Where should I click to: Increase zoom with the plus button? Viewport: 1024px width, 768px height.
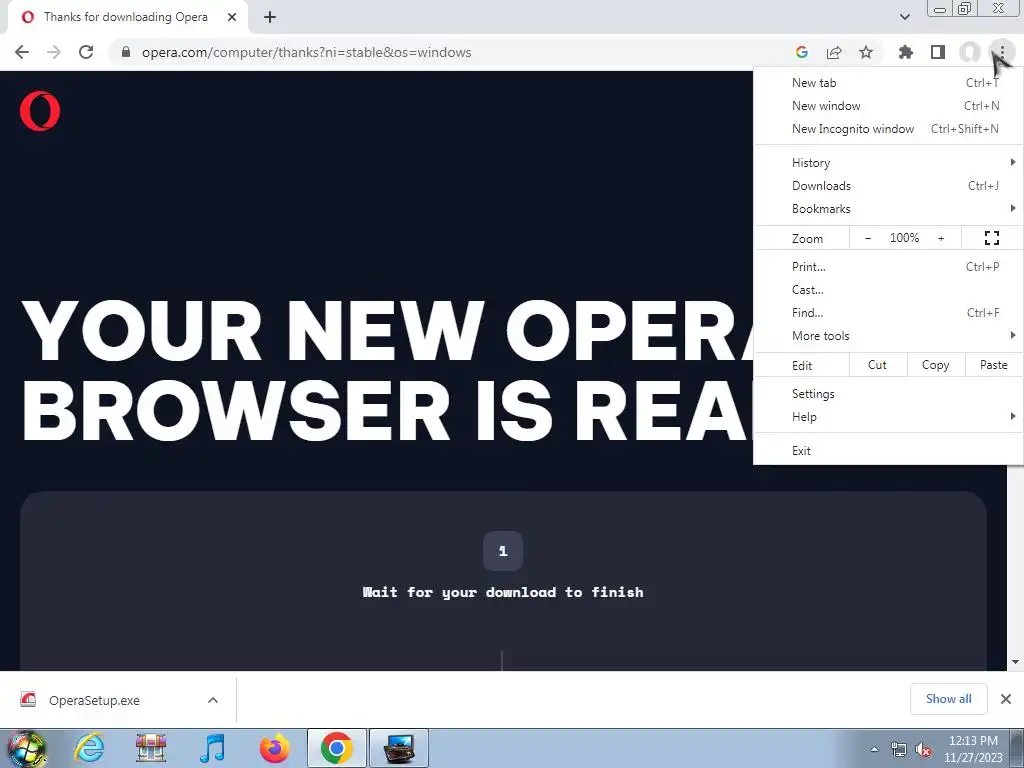click(x=941, y=238)
